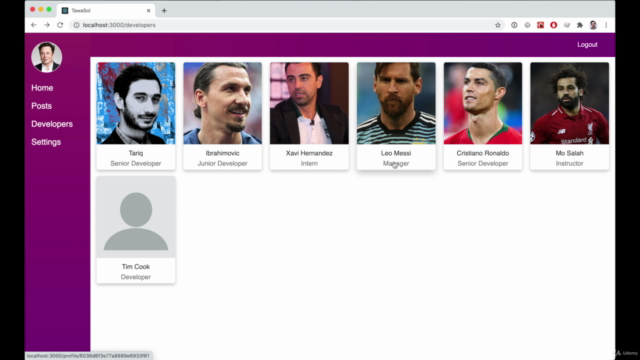Select the TawaSol browser tab
640x360 pixels.
[106, 11]
